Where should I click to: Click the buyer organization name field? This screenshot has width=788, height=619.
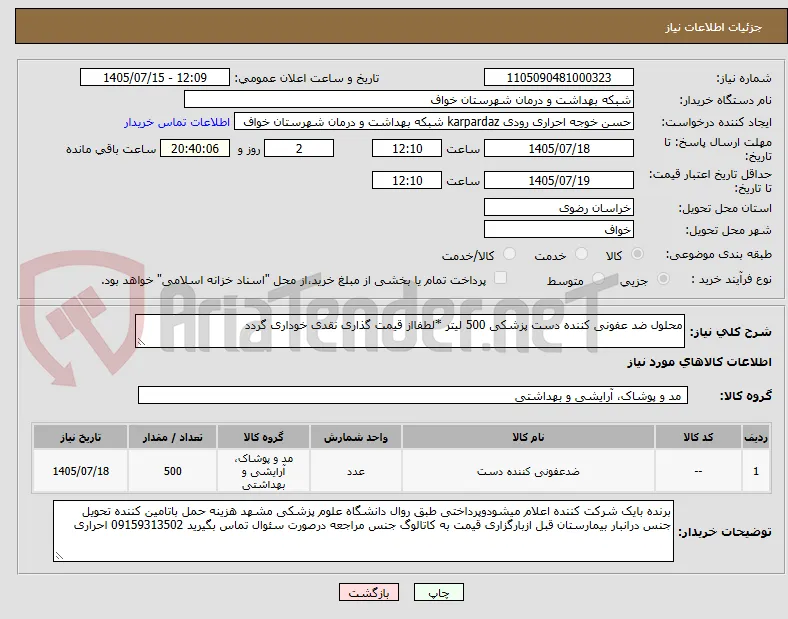[409, 99]
